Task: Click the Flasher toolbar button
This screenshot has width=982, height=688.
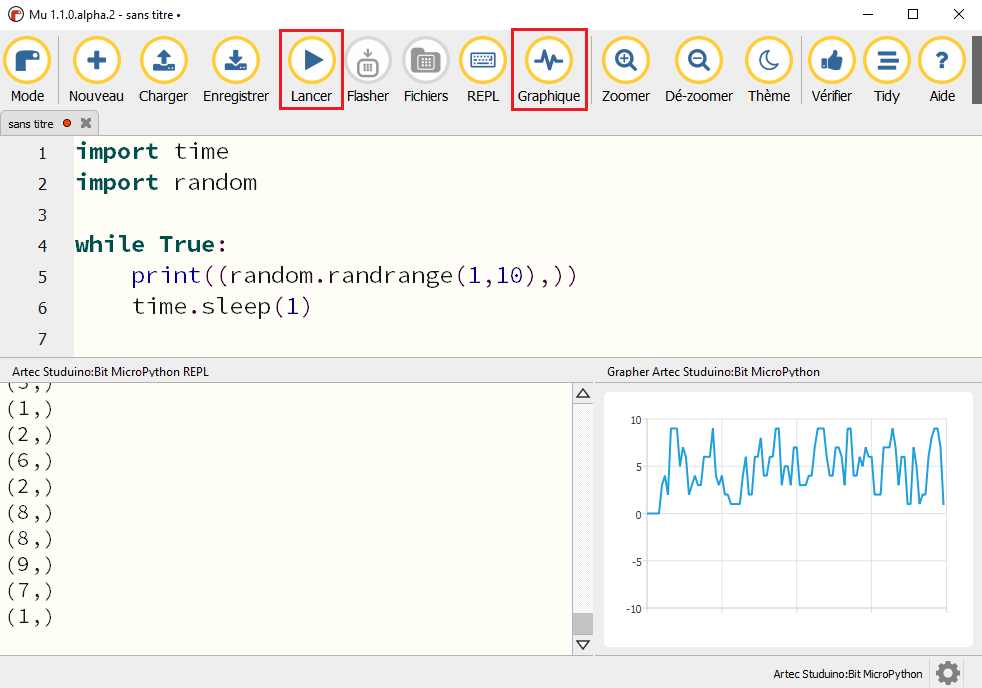Action: click(x=368, y=69)
